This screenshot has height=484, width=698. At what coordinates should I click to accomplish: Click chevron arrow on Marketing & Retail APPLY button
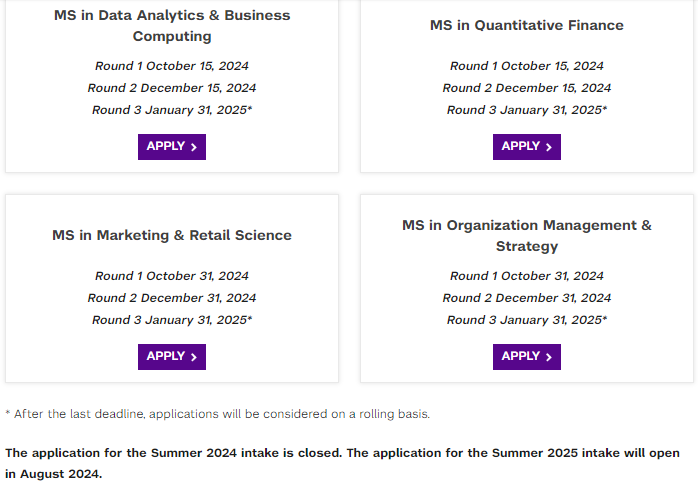194,357
